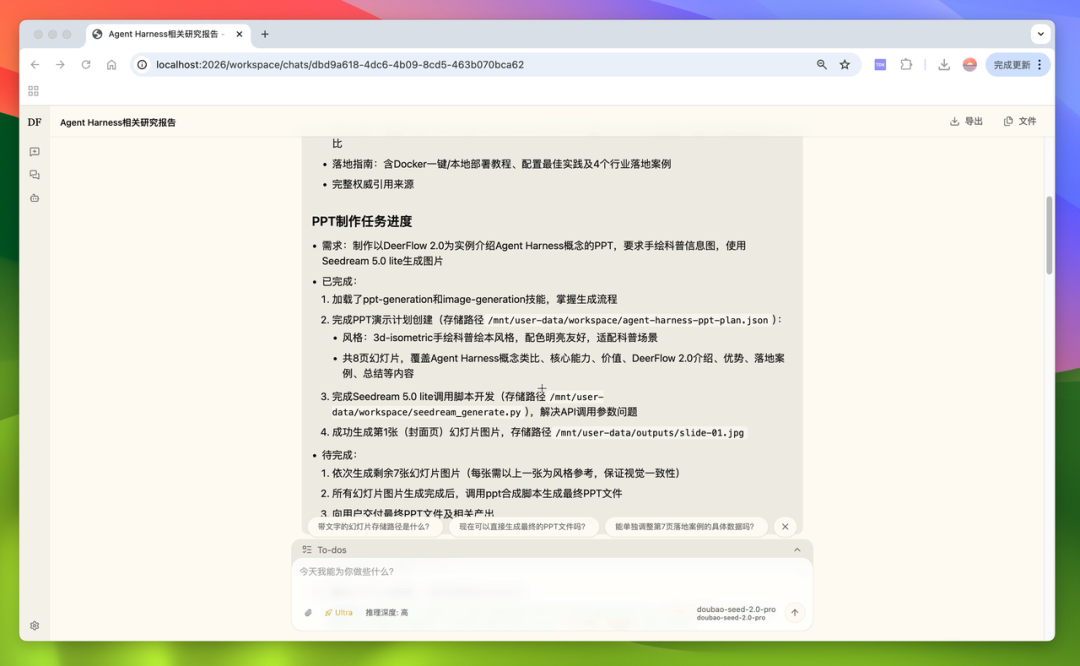
Task: Select suggestion 能单独调整第7页落地案例的具体数据吗?
Action: coord(685,526)
